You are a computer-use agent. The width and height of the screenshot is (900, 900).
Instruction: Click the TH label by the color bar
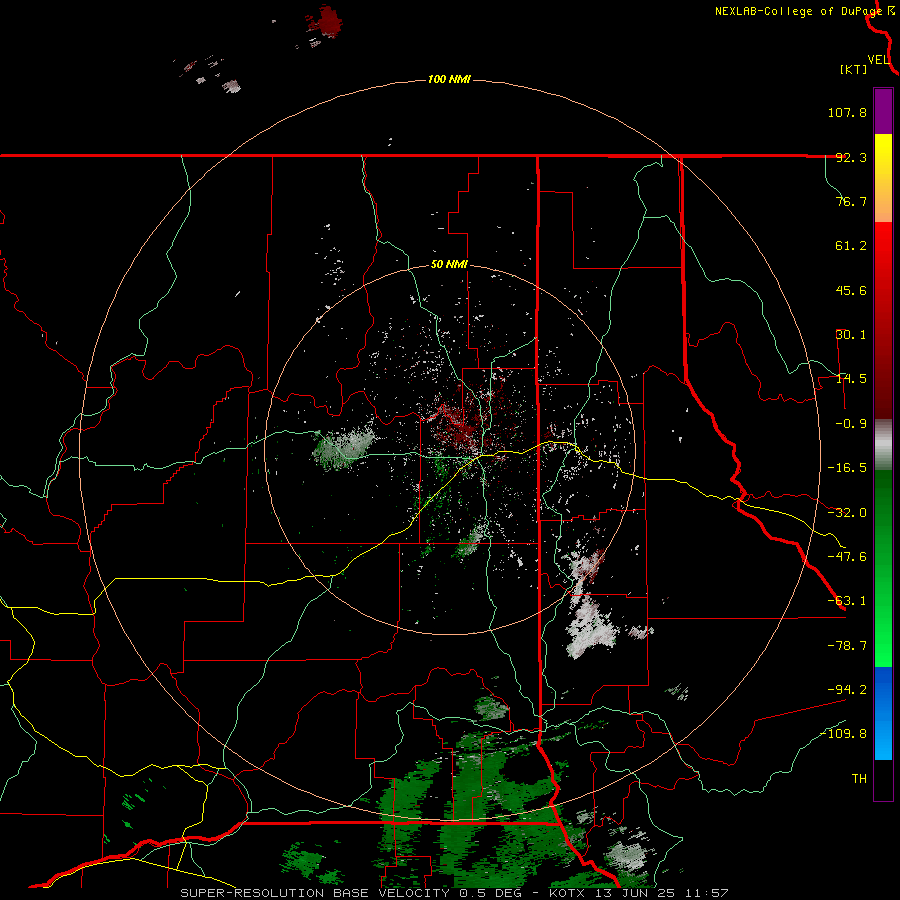coord(859,779)
